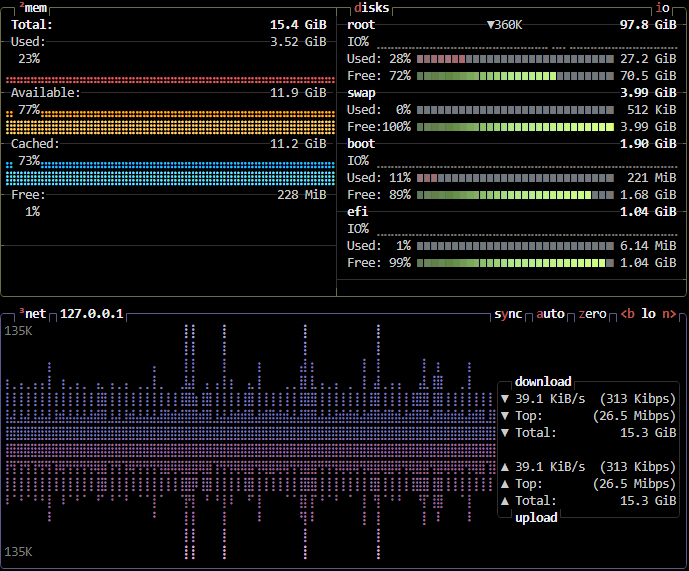Toggle auto scaling for network graph
This screenshot has width=689, height=571.
(x=550, y=314)
